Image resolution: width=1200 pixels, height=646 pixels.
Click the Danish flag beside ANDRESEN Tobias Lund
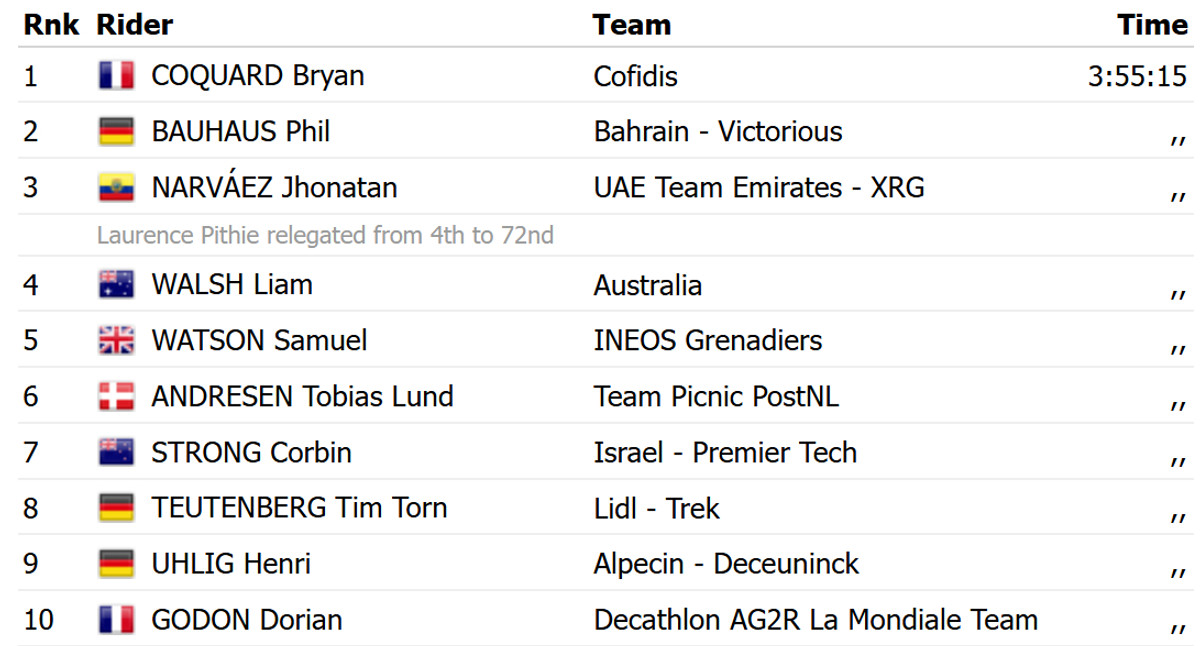pyautogui.click(x=116, y=397)
